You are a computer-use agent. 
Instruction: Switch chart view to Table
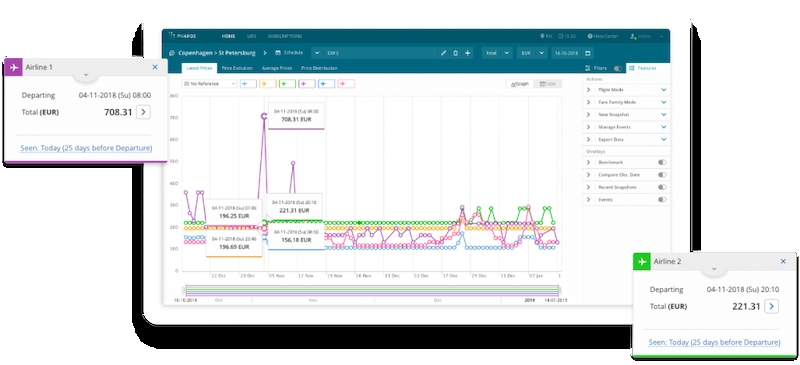click(x=548, y=84)
